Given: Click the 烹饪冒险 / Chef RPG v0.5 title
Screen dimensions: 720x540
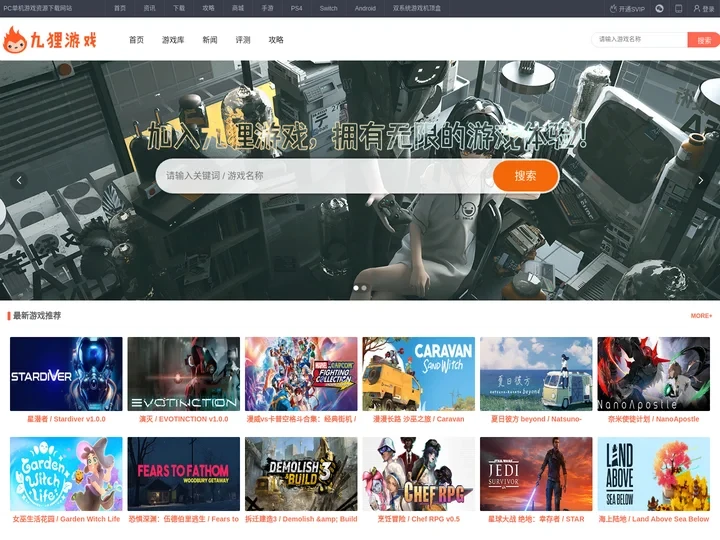Looking at the screenshot, I should click(x=419, y=519).
